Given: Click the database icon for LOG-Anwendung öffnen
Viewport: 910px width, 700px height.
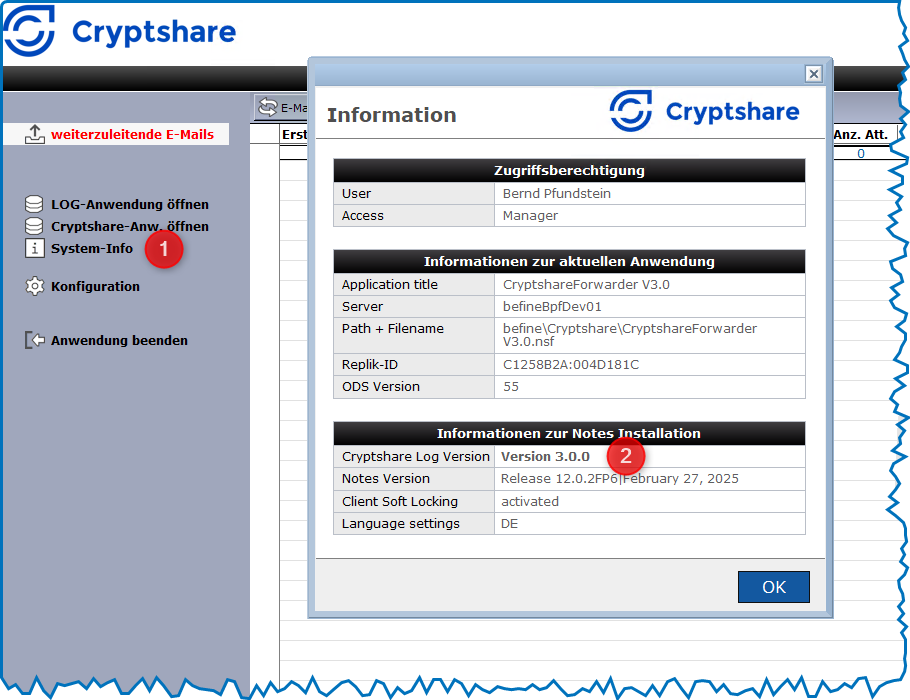Looking at the screenshot, I should coord(34,204).
